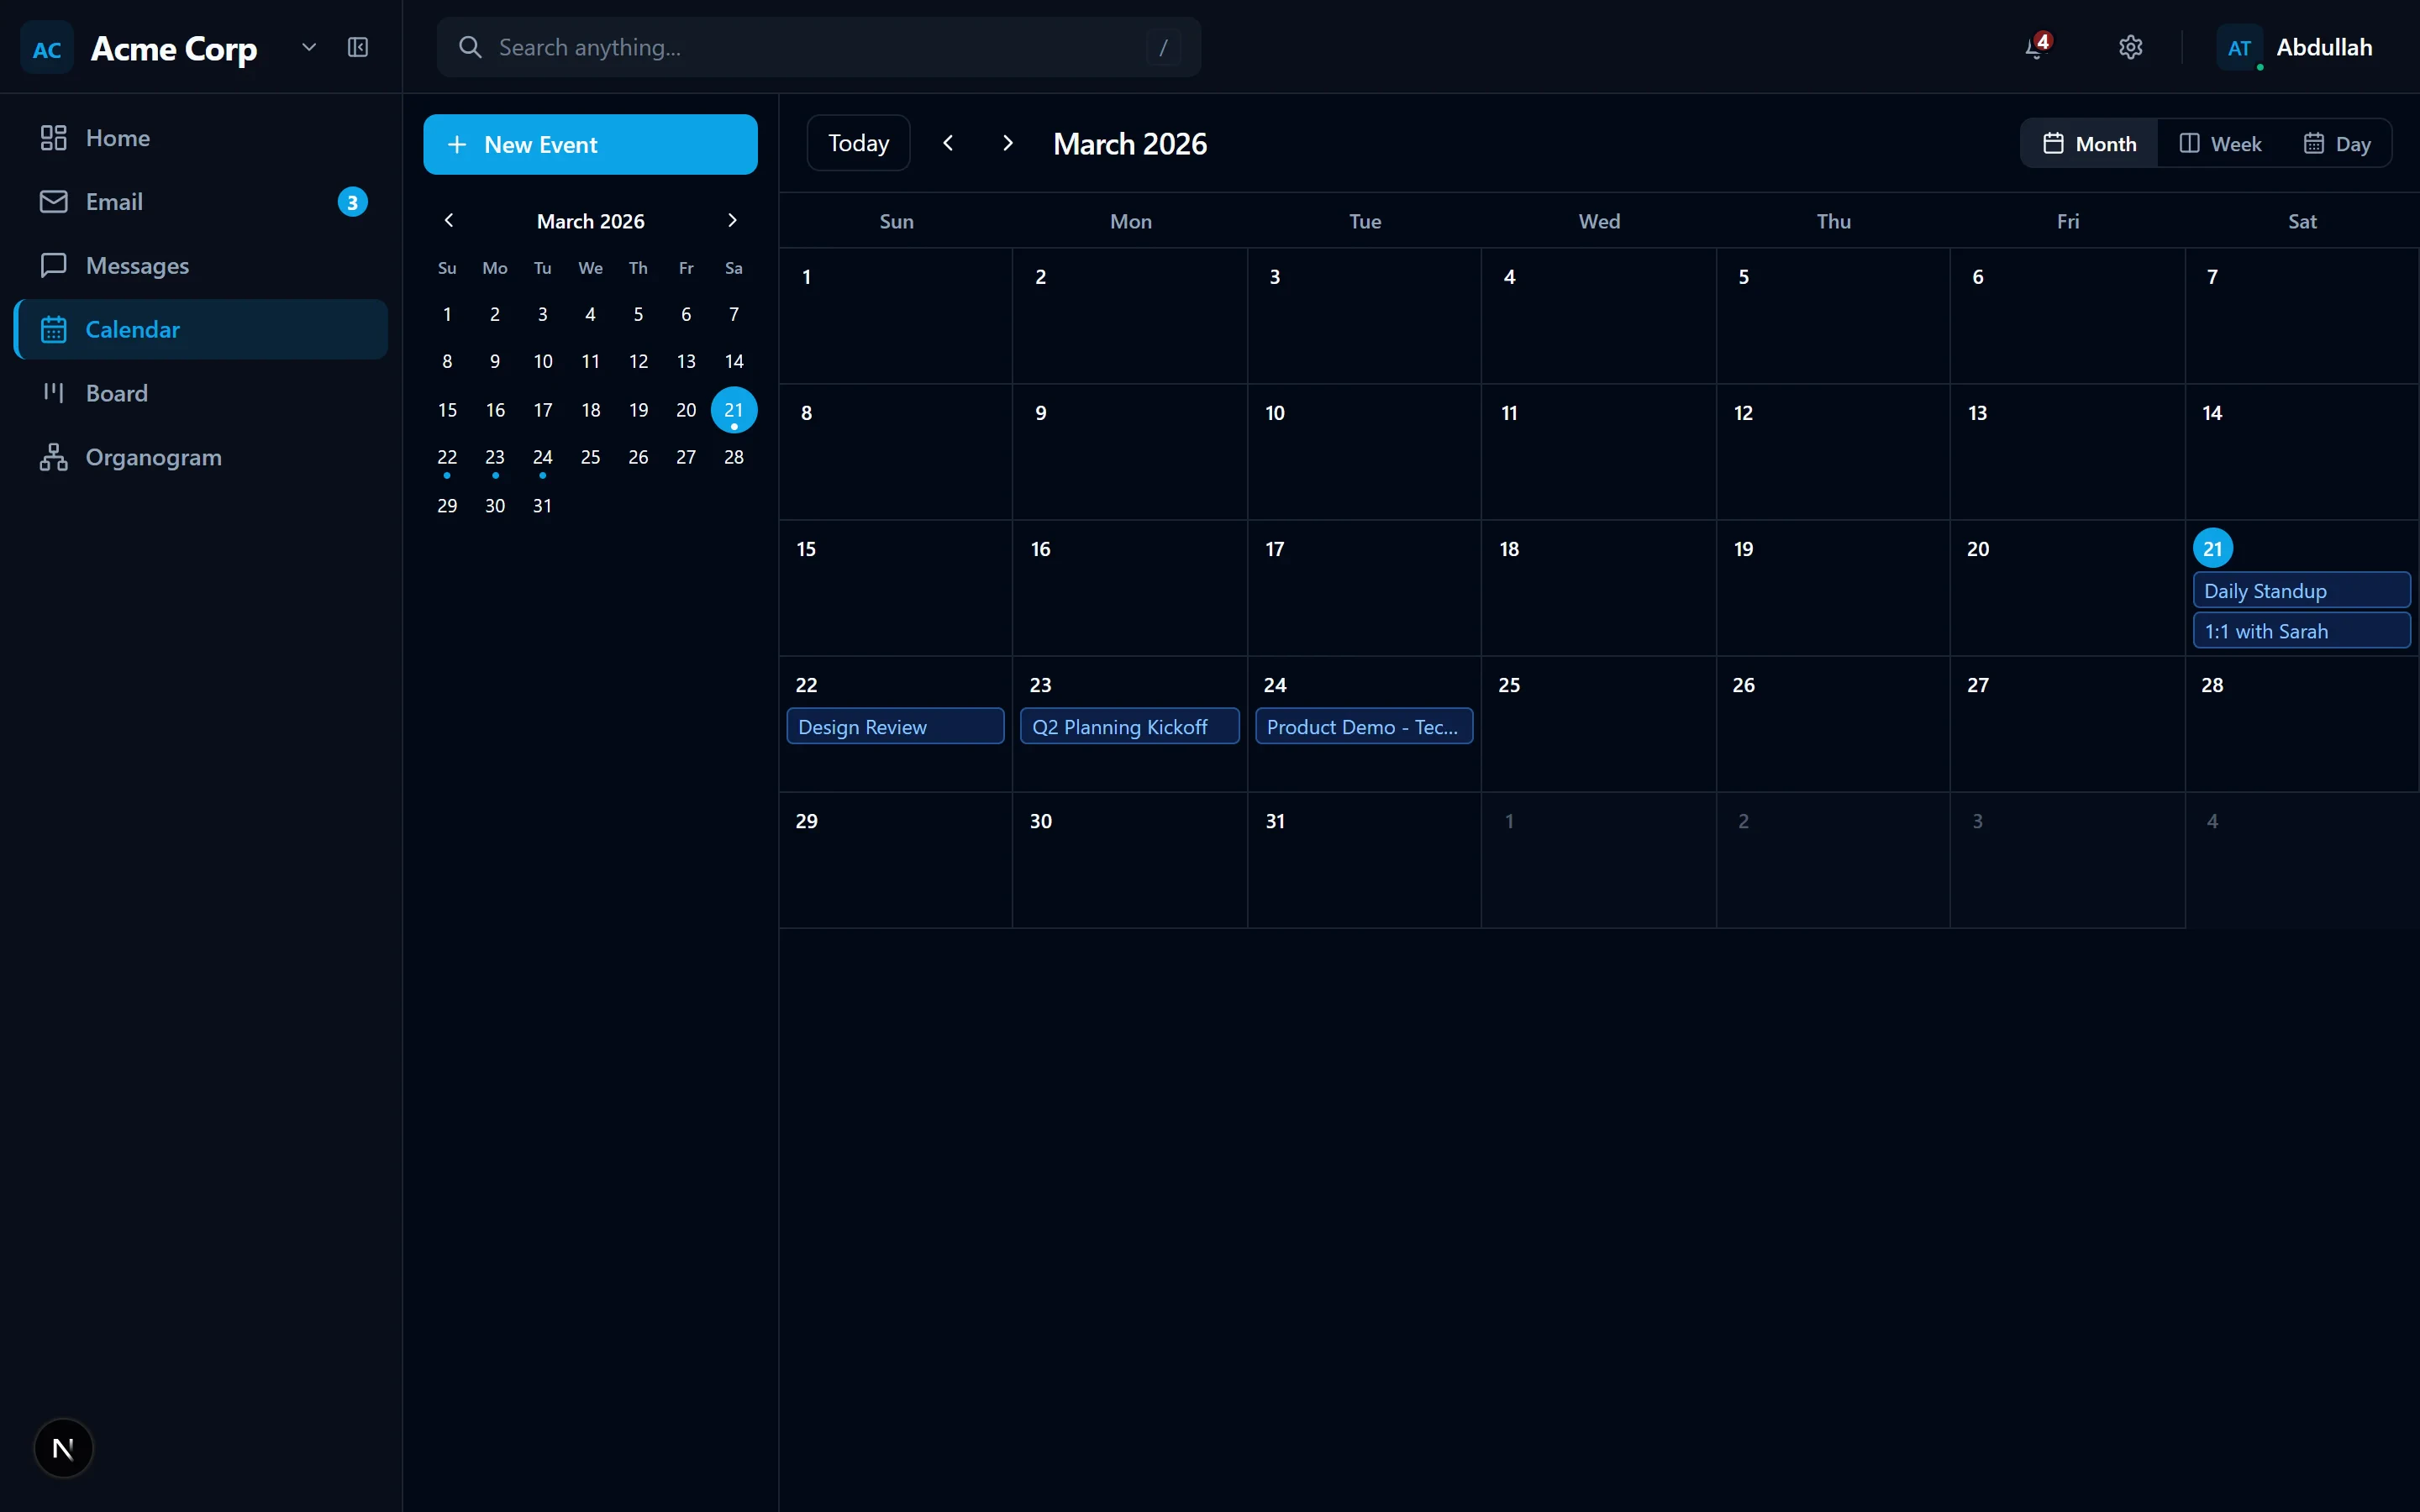Open the Home menu item
Screen dimensions: 2420x1512
[x=118, y=138]
